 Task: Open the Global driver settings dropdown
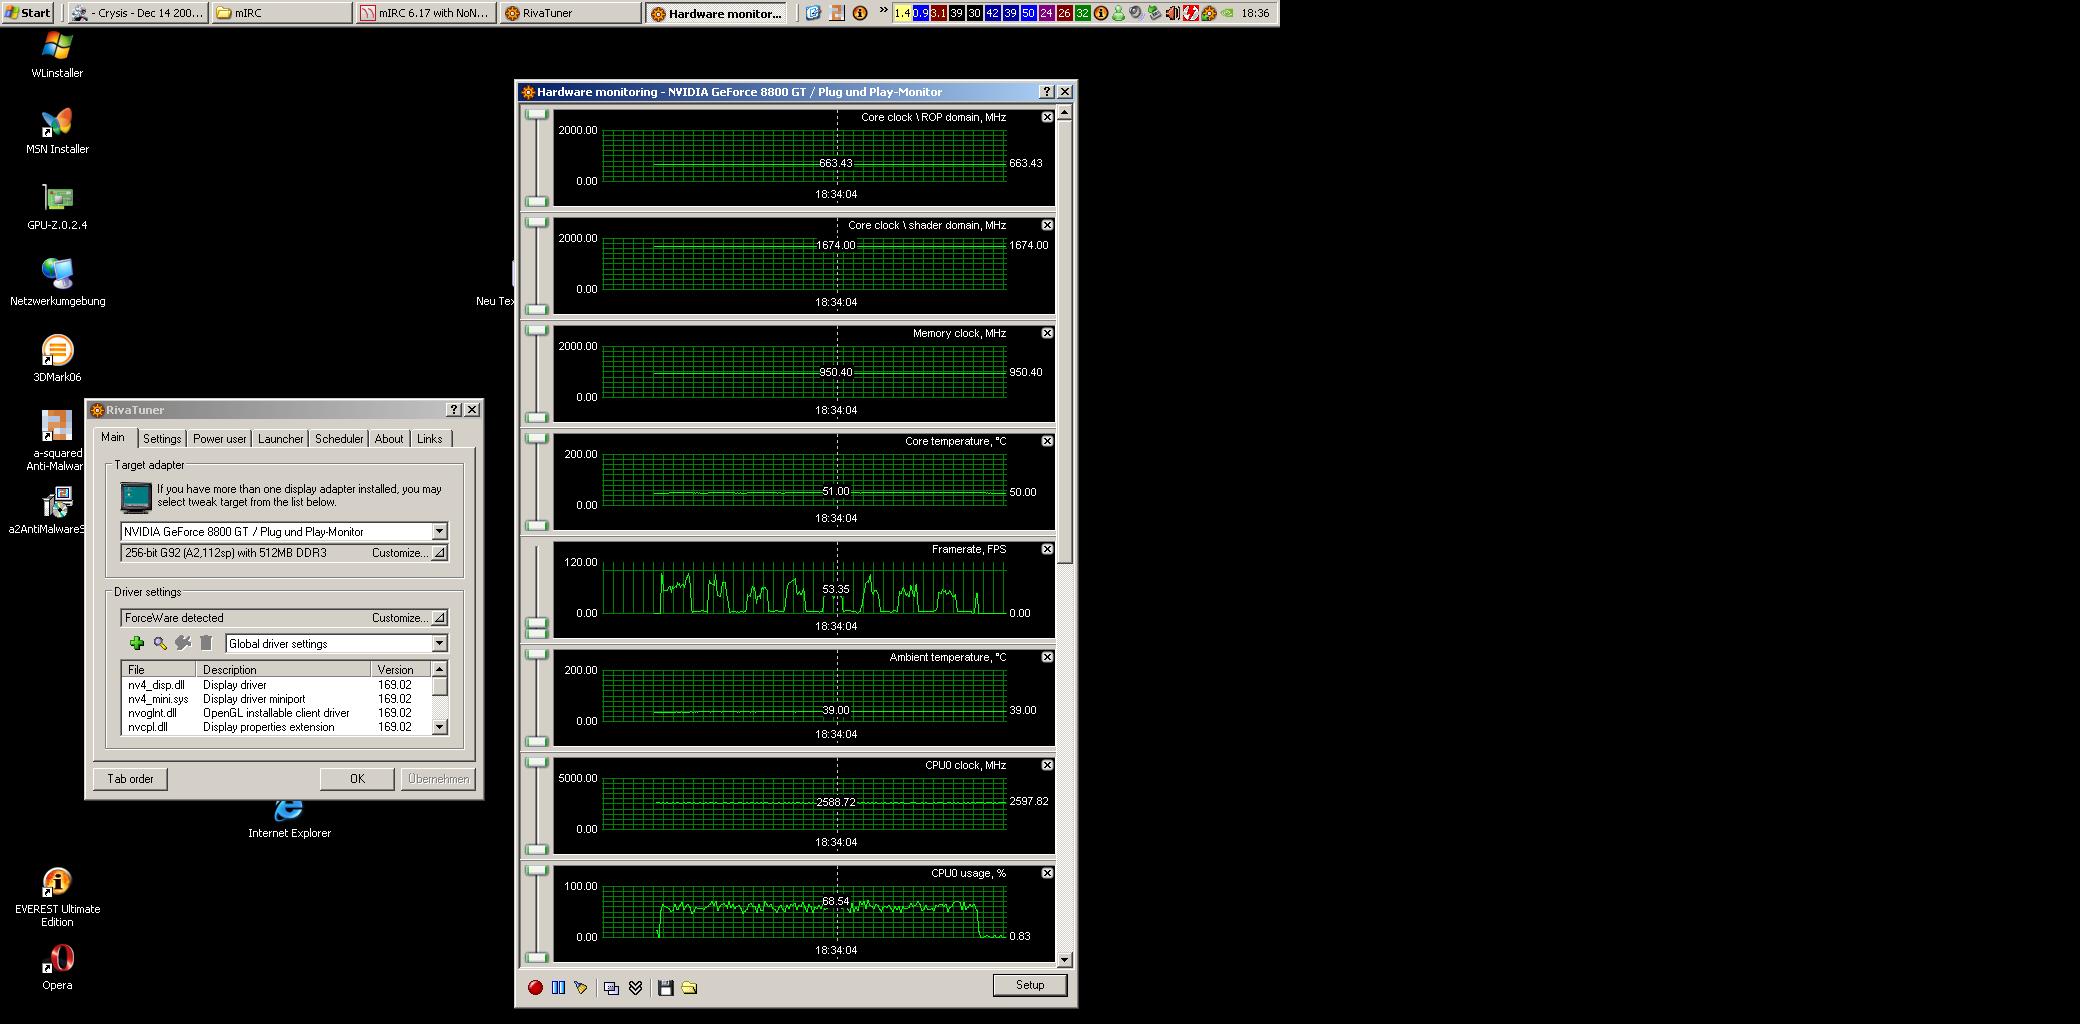tap(439, 643)
